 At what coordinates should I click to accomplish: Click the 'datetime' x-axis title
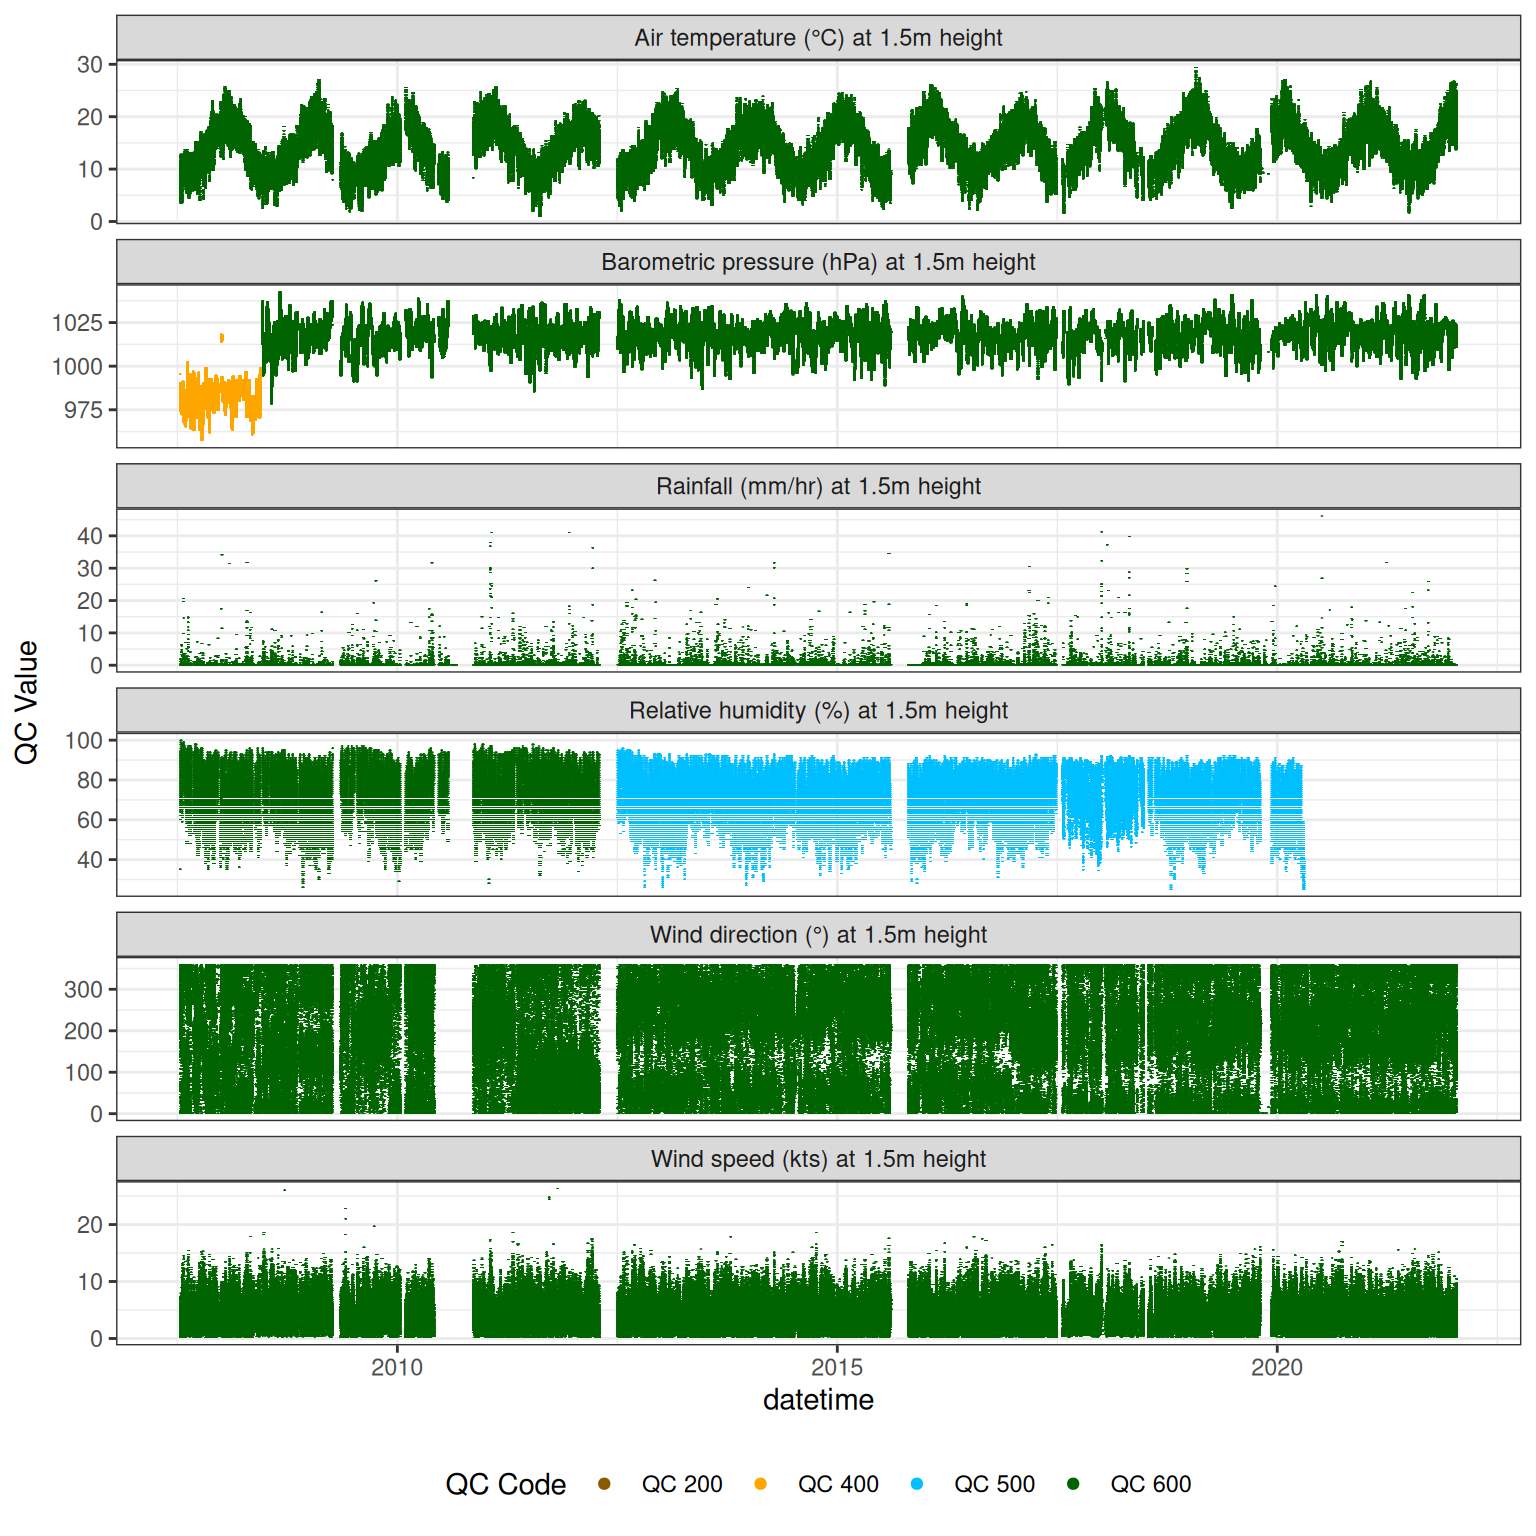818,1400
